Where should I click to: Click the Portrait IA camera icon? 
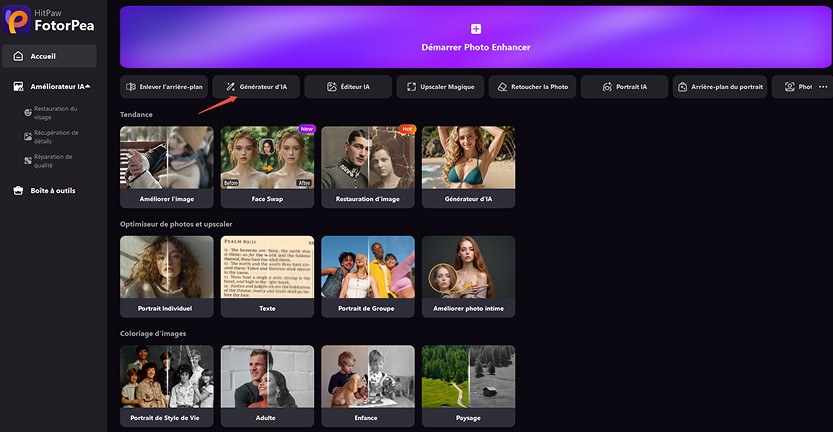coord(607,87)
